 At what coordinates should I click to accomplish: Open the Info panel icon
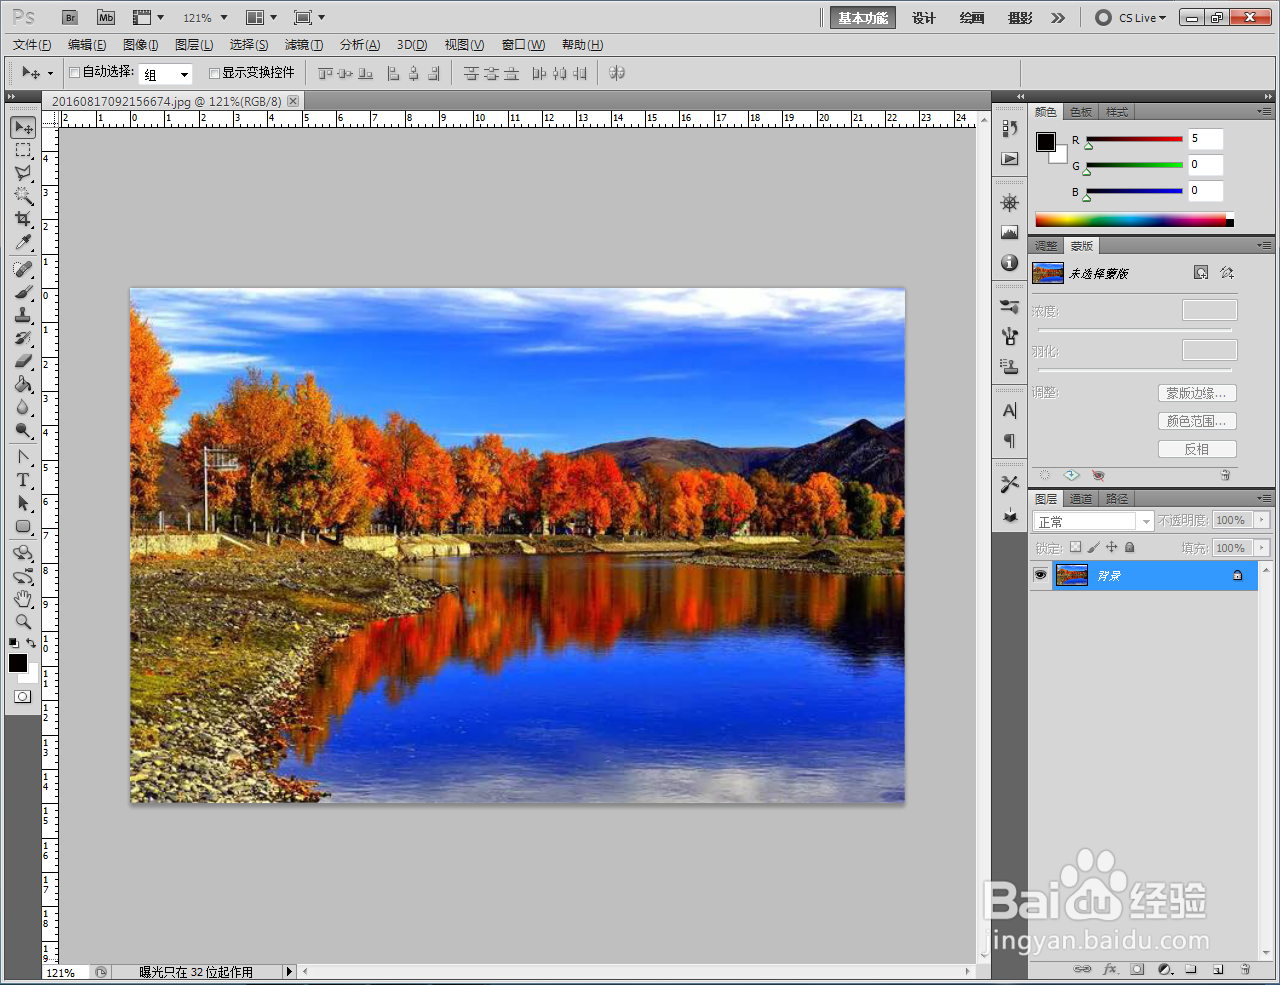(1010, 262)
